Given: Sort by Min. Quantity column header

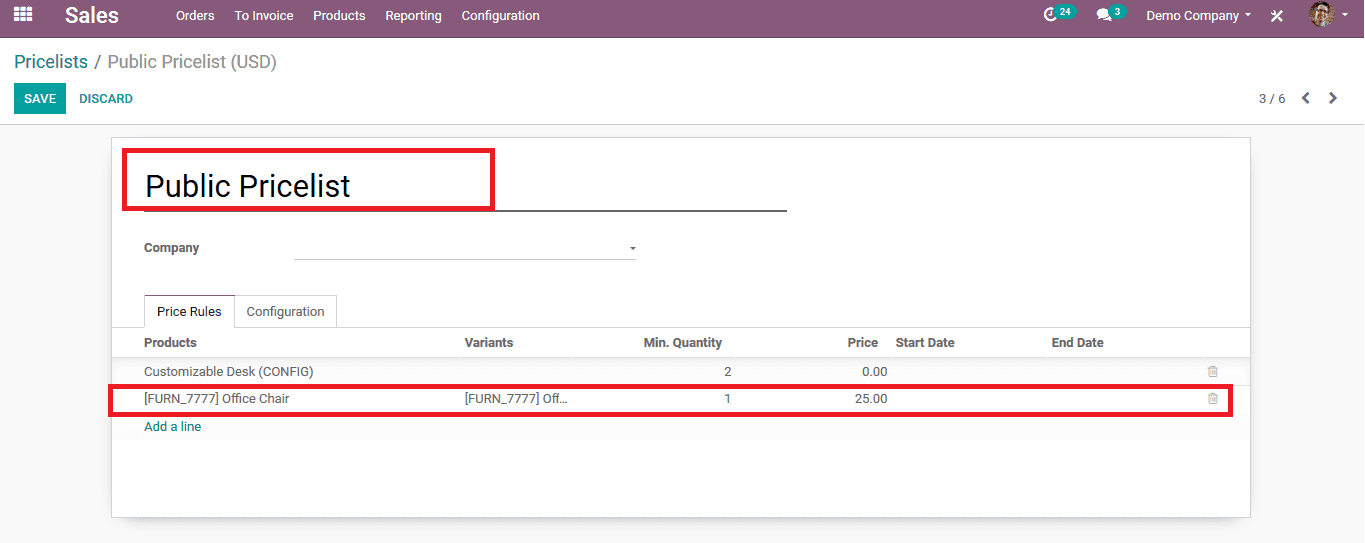Looking at the screenshot, I should 682,342.
